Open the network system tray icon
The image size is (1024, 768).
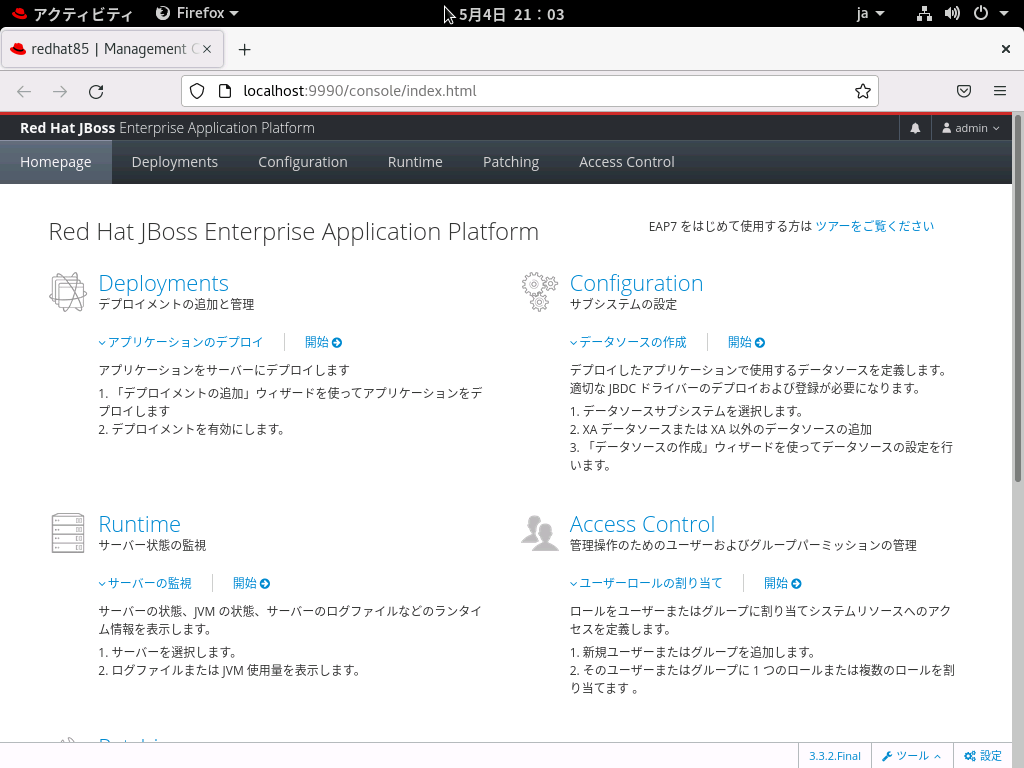[924, 14]
